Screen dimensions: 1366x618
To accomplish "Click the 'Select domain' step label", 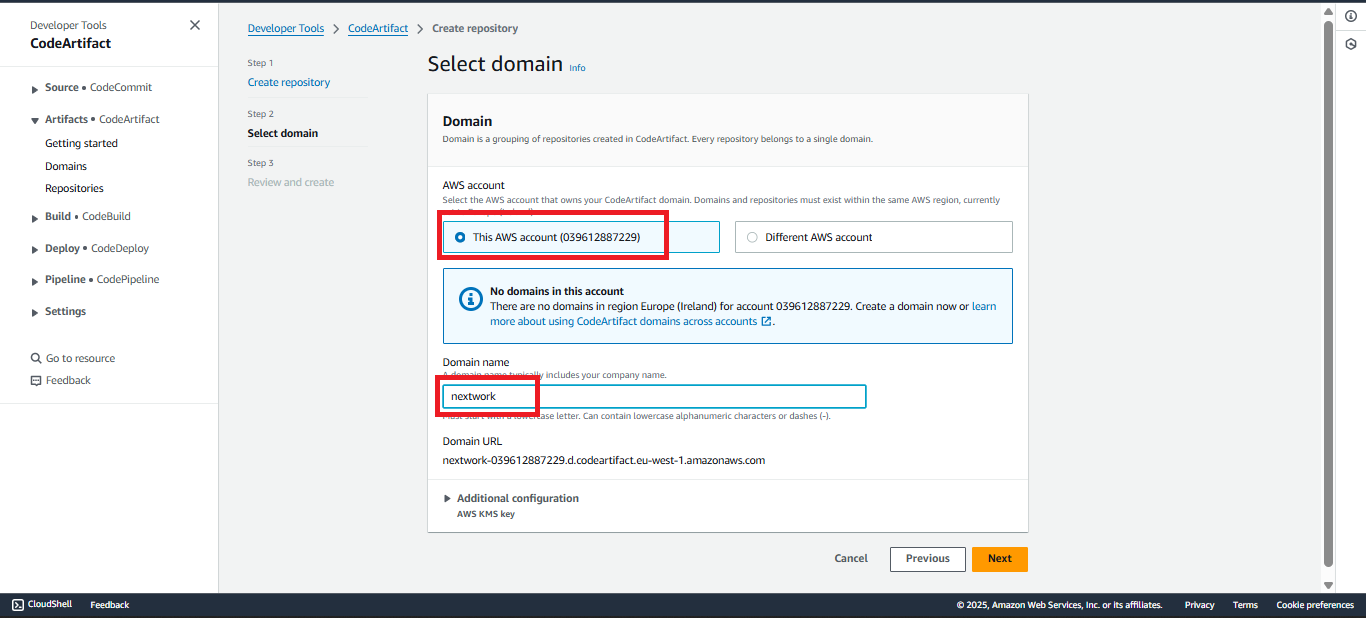I will (283, 134).
